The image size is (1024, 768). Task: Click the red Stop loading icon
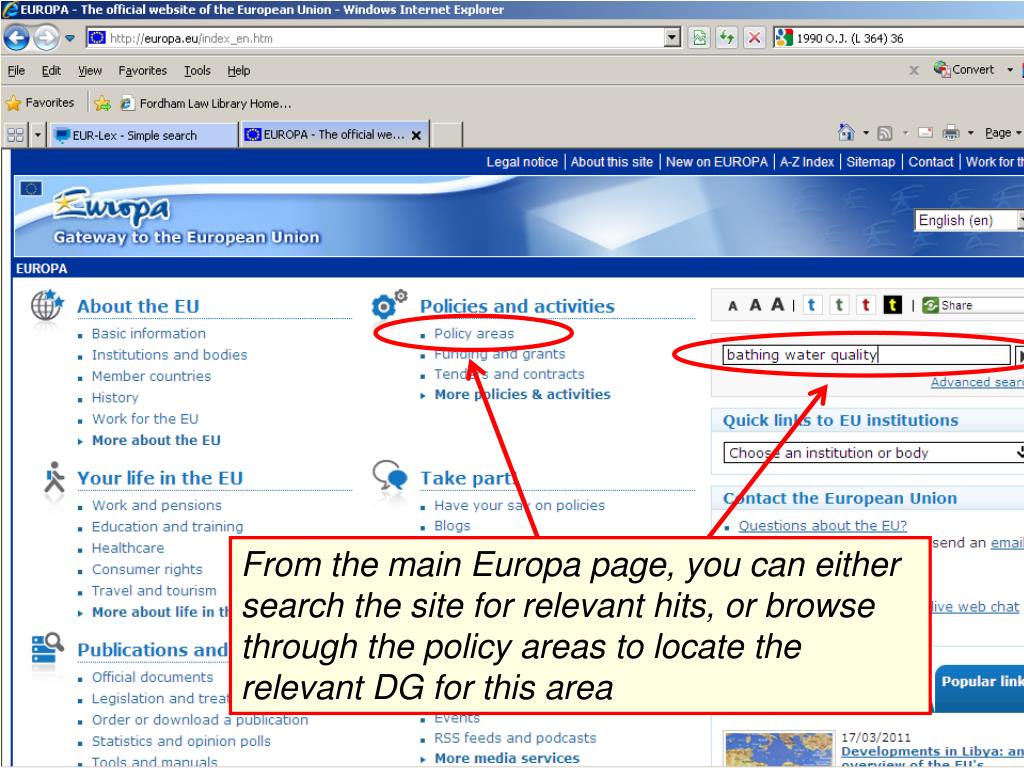[x=754, y=38]
